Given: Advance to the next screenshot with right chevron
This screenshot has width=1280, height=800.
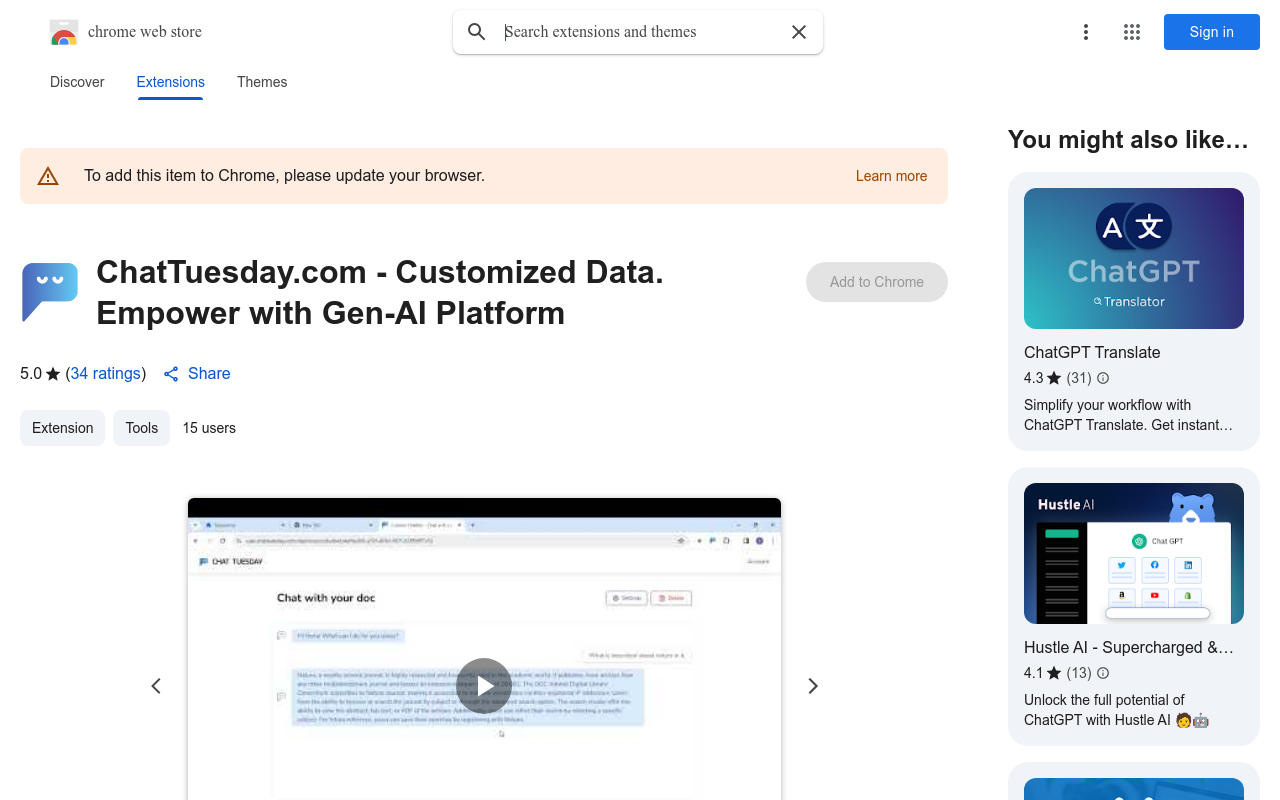Looking at the screenshot, I should tap(813, 686).
